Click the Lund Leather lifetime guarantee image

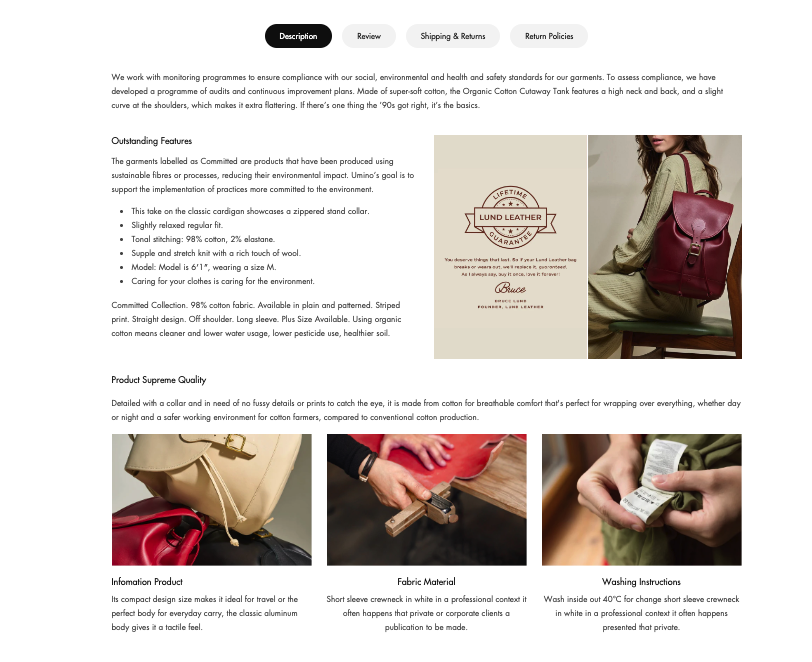(510, 247)
